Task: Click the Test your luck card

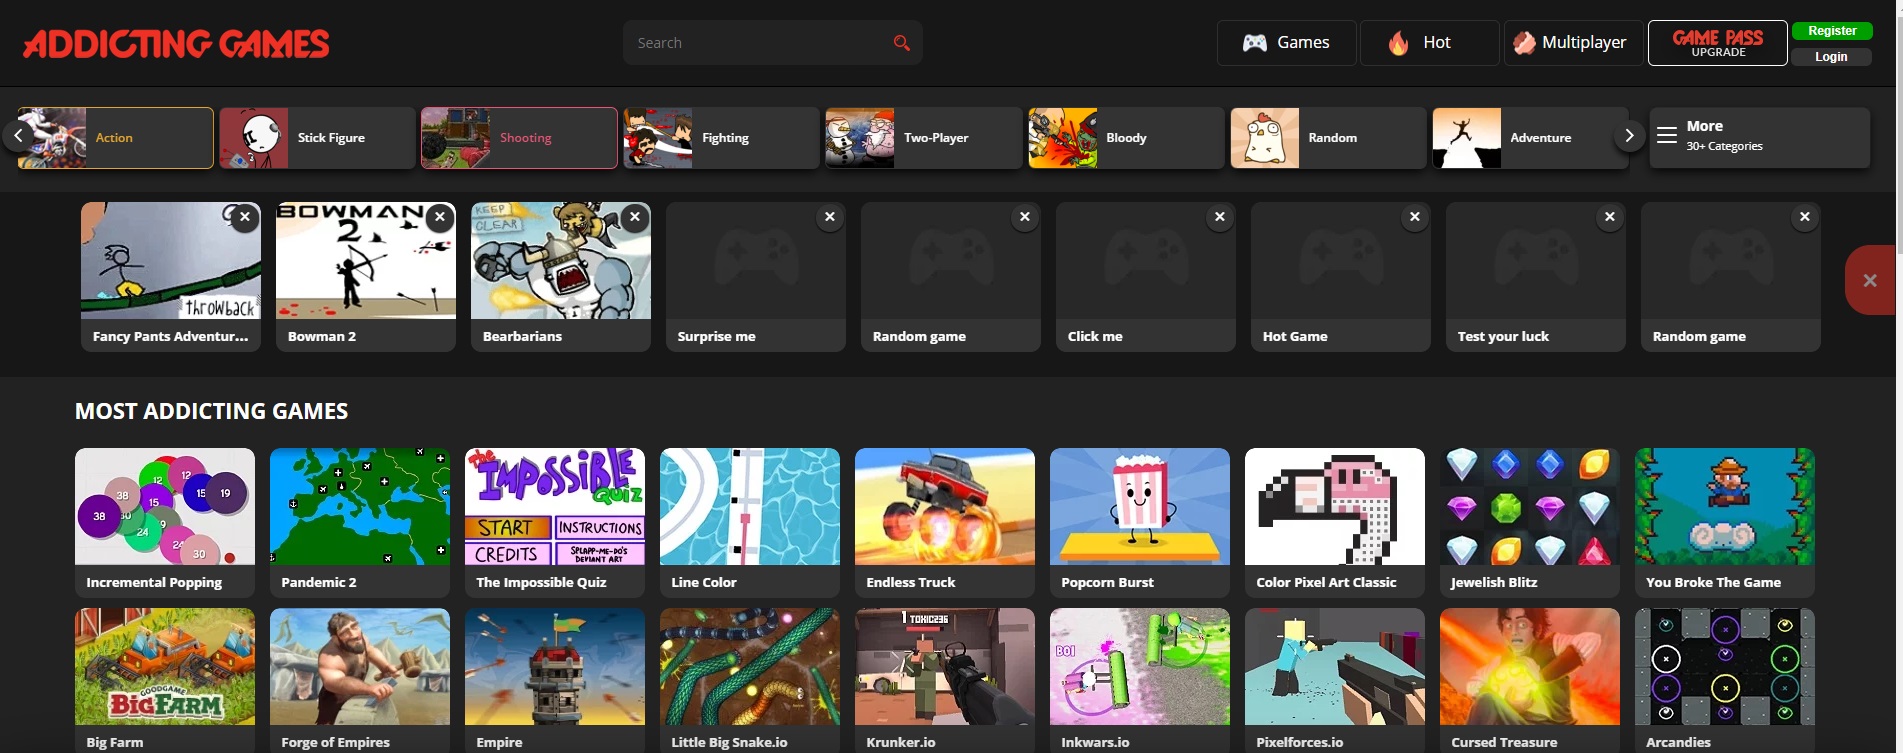Action: click(x=1536, y=277)
